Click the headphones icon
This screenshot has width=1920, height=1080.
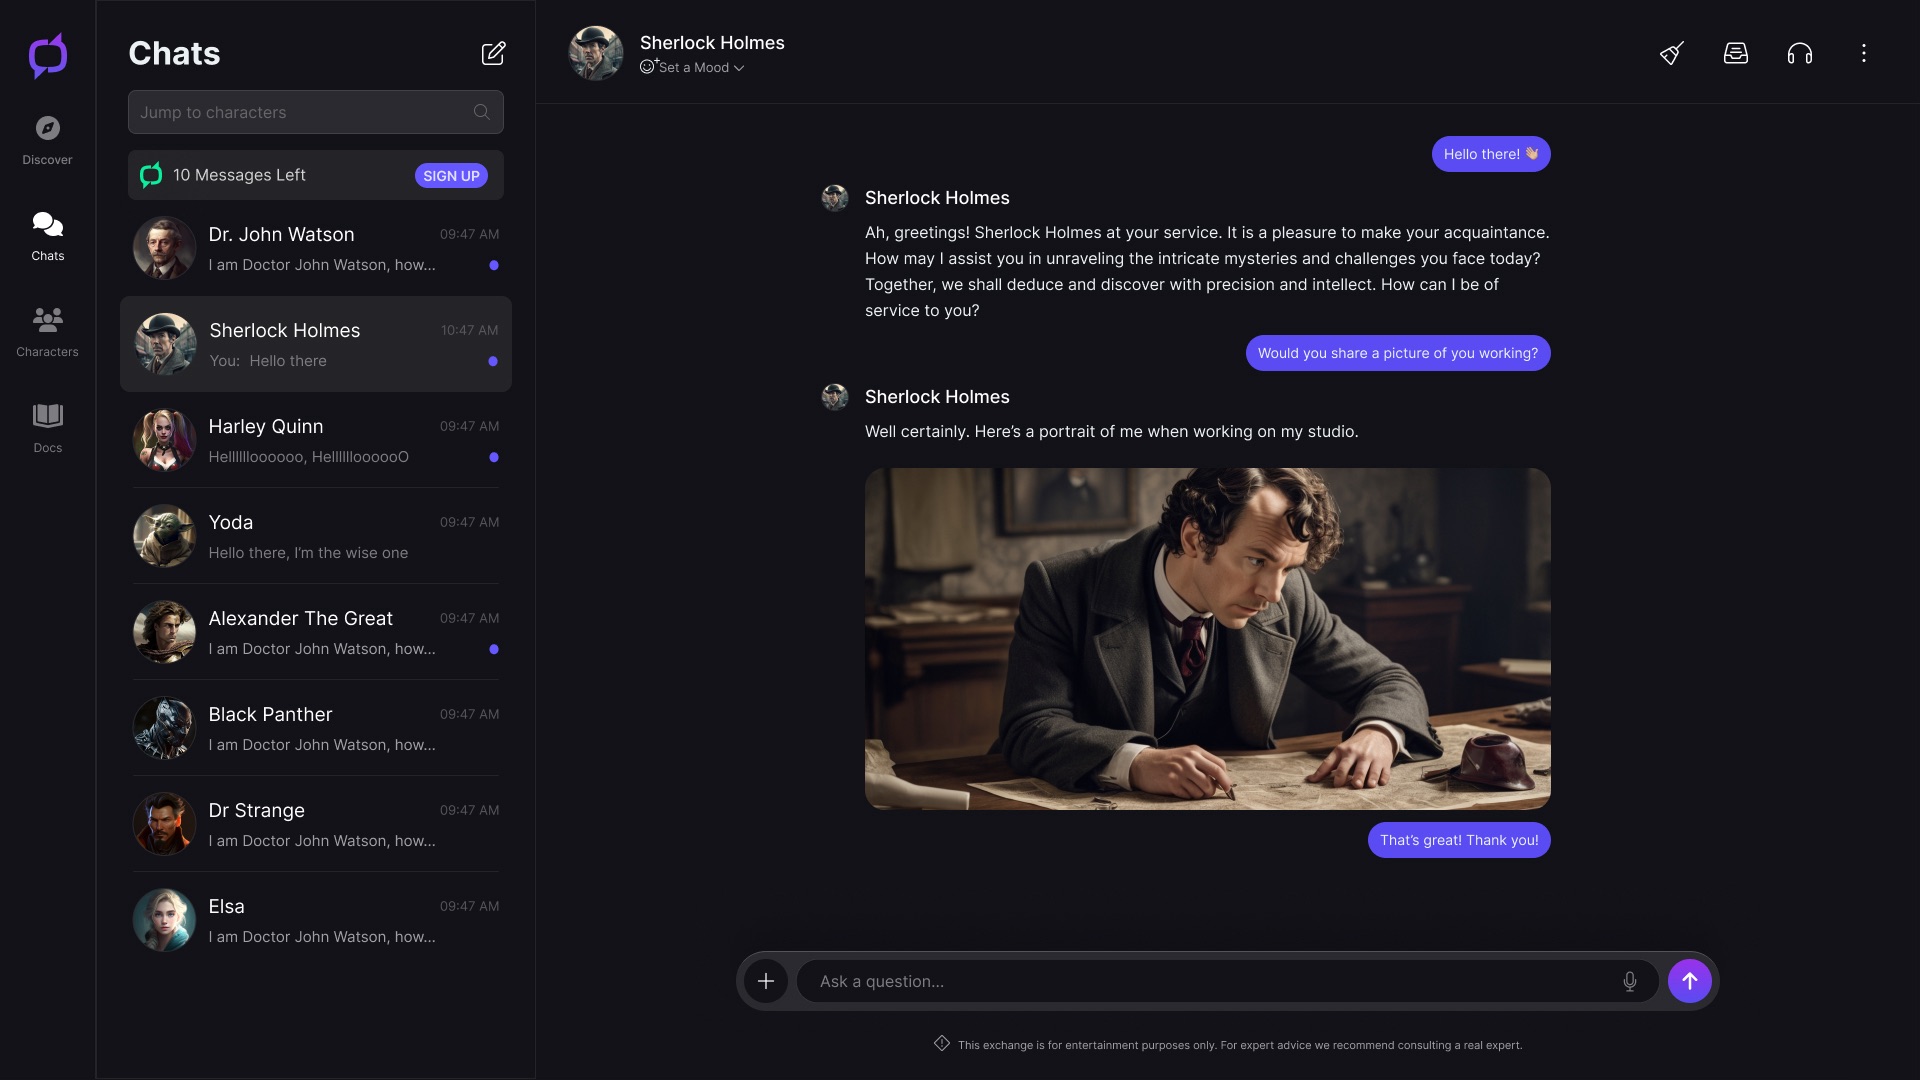(1800, 53)
